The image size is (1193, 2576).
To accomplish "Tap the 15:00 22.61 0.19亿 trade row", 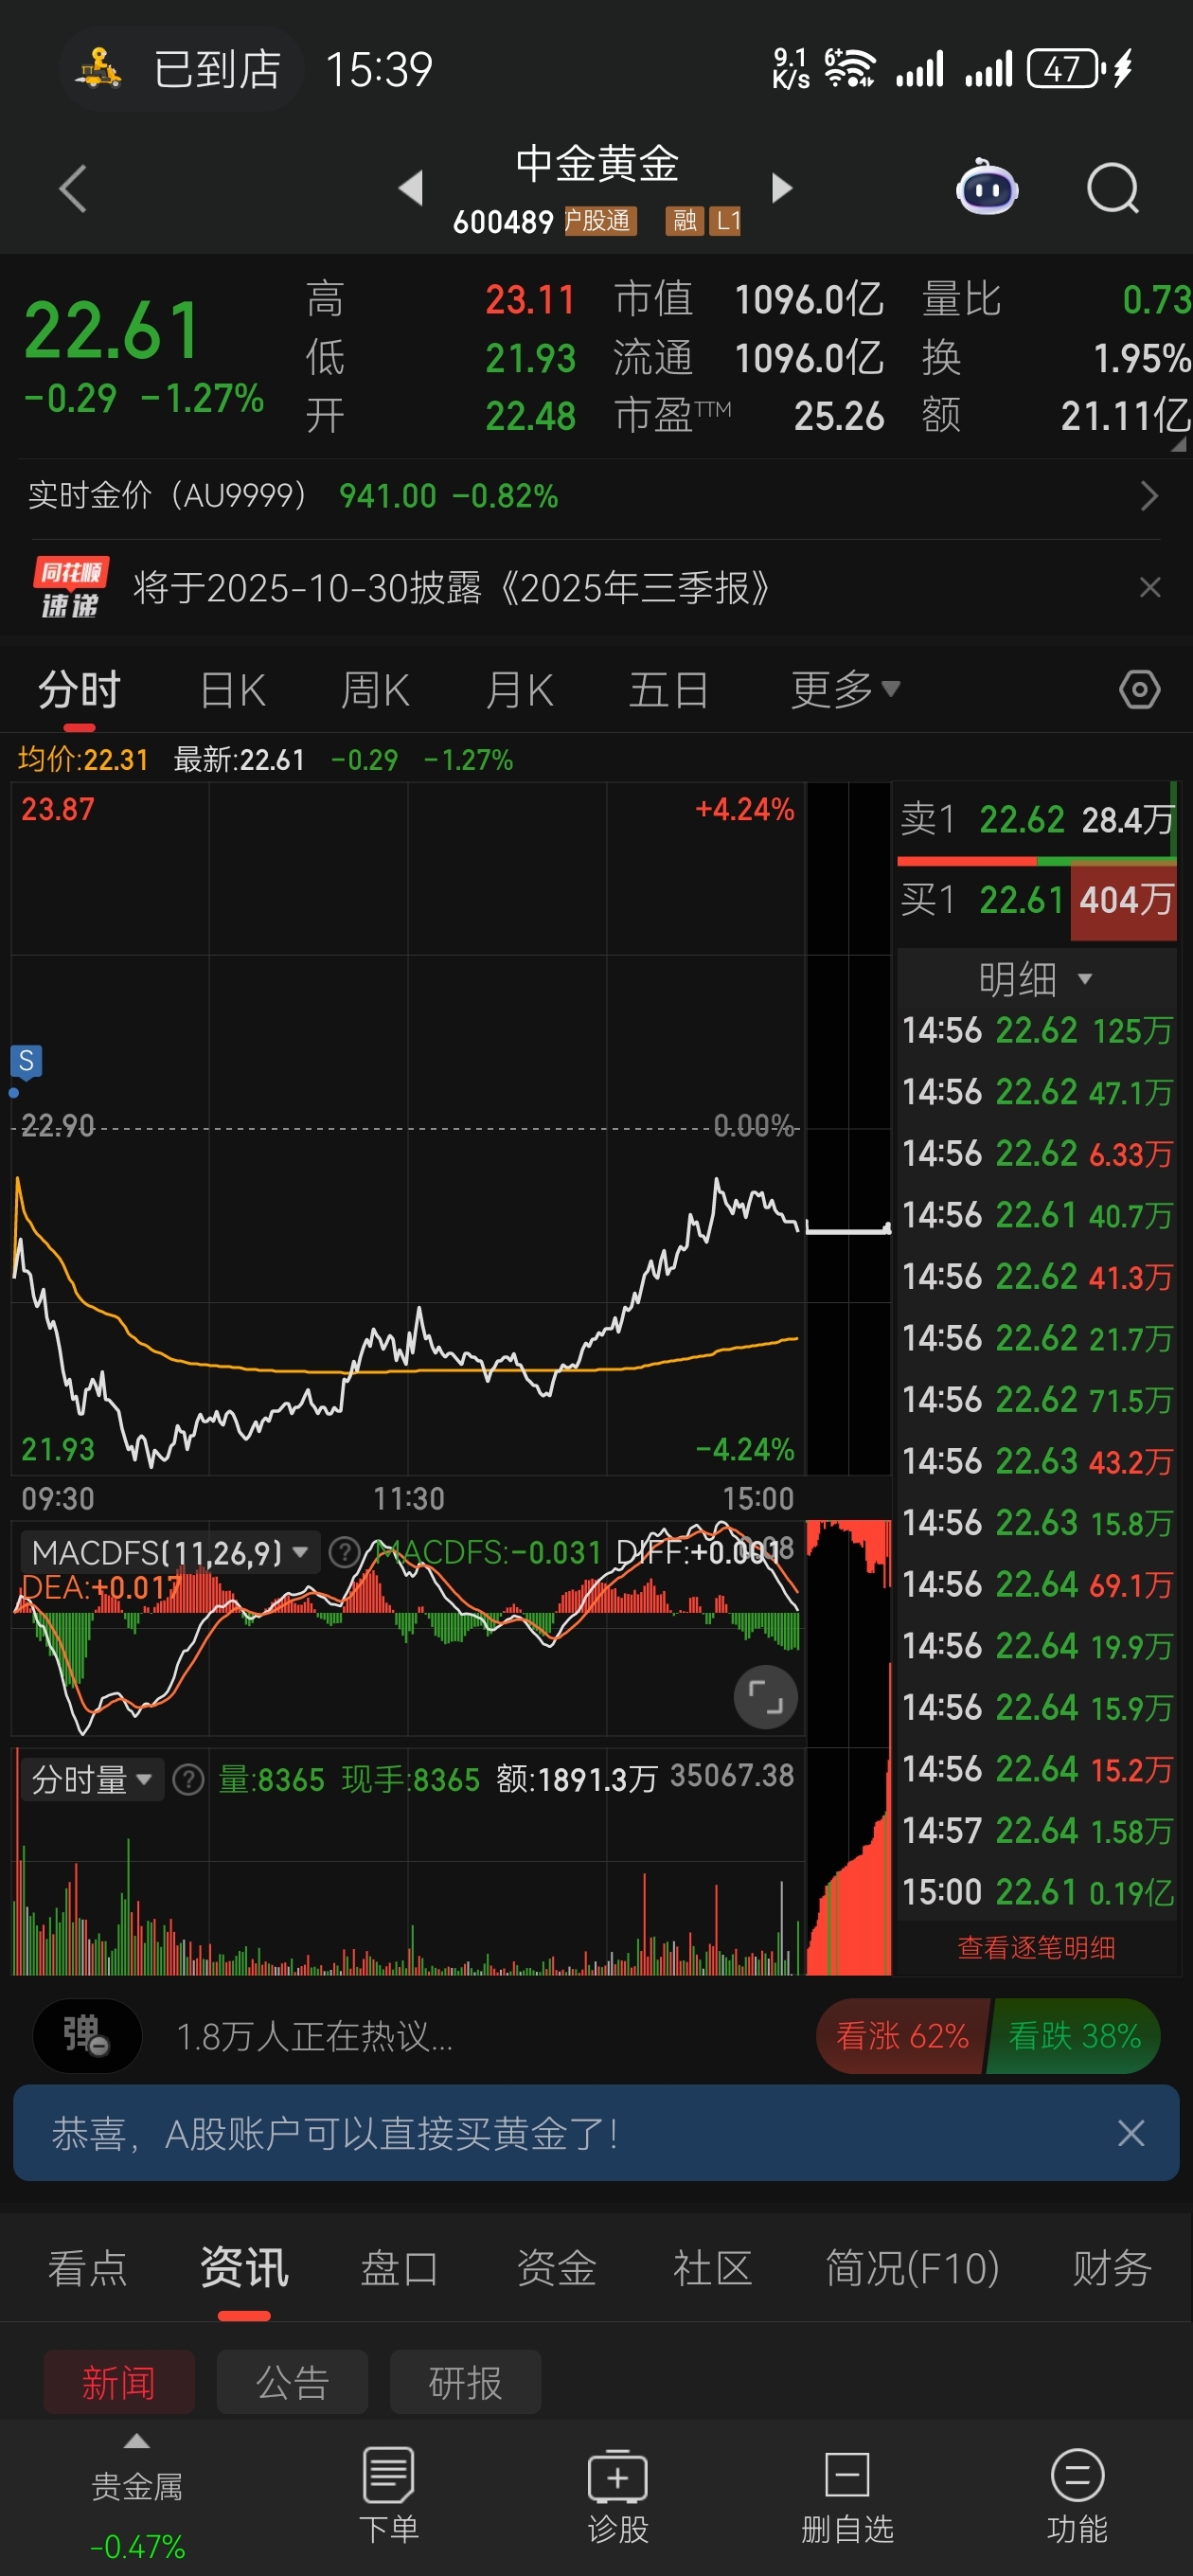I will tap(1036, 1892).
